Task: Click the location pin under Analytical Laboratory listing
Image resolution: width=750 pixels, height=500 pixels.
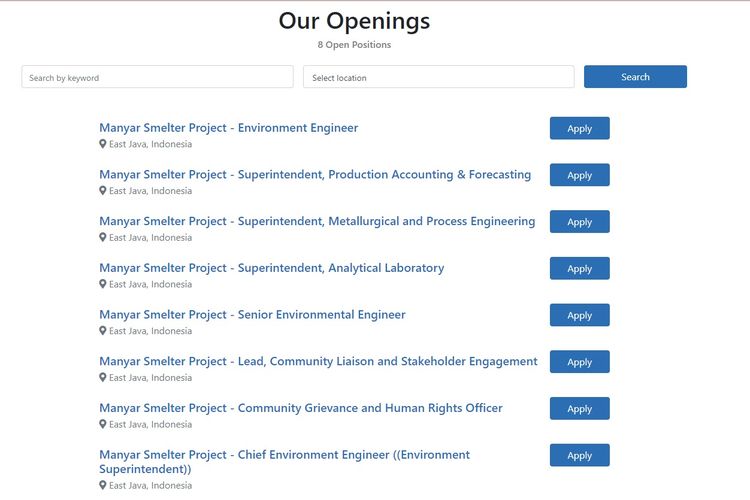Action: (102, 284)
